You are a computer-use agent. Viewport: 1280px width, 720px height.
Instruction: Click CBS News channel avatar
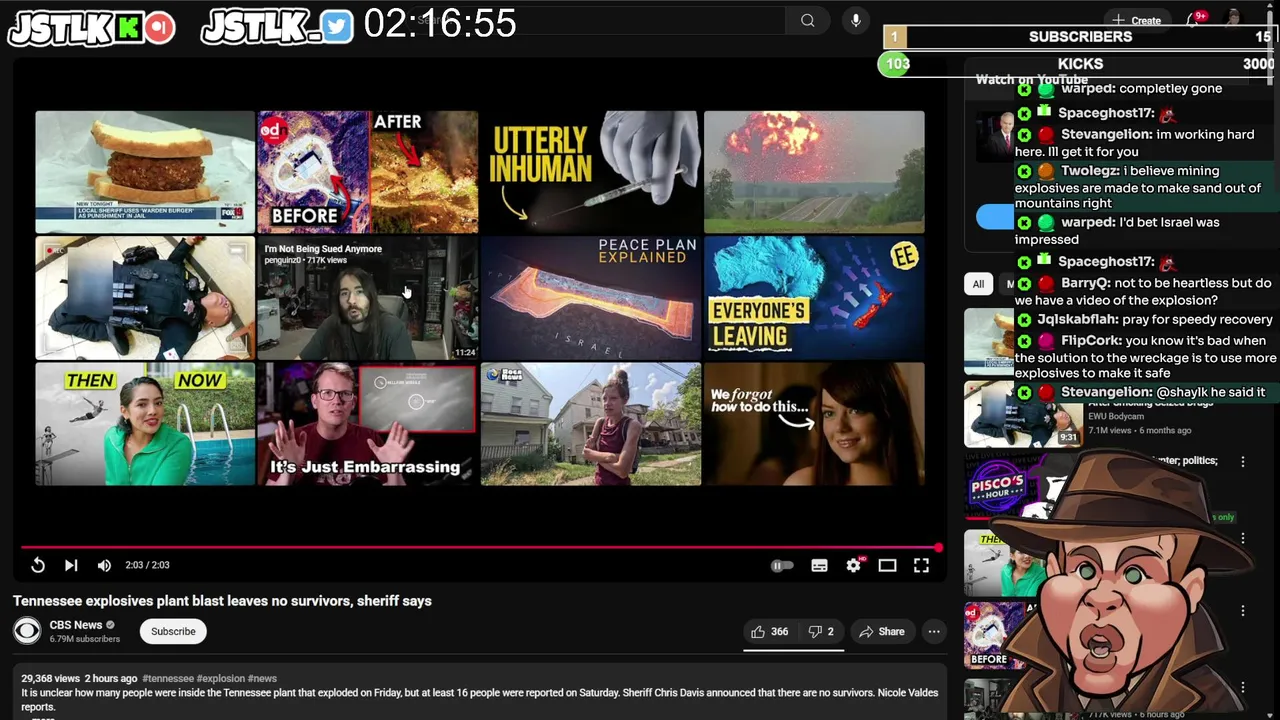(x=27, y=631)
